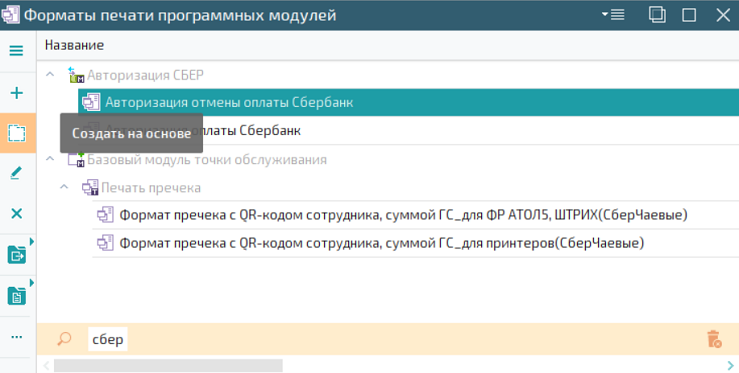Click the Печать пречека node icon
Image resolution: width=739 pixels, height=373 pixels.
click(90, 188)
